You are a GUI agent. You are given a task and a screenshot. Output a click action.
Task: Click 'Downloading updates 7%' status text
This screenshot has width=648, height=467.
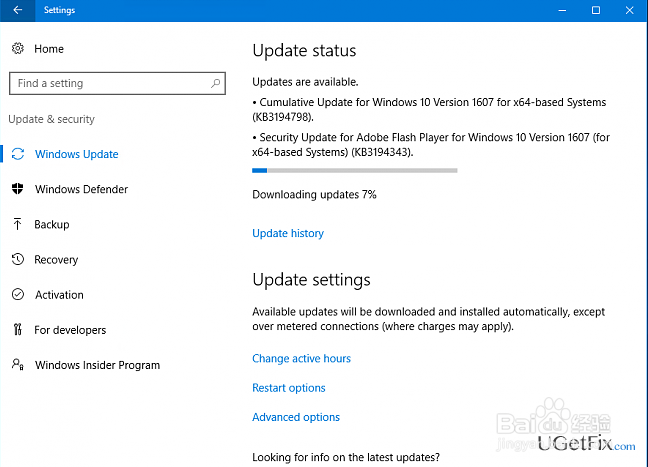point(314,194)
